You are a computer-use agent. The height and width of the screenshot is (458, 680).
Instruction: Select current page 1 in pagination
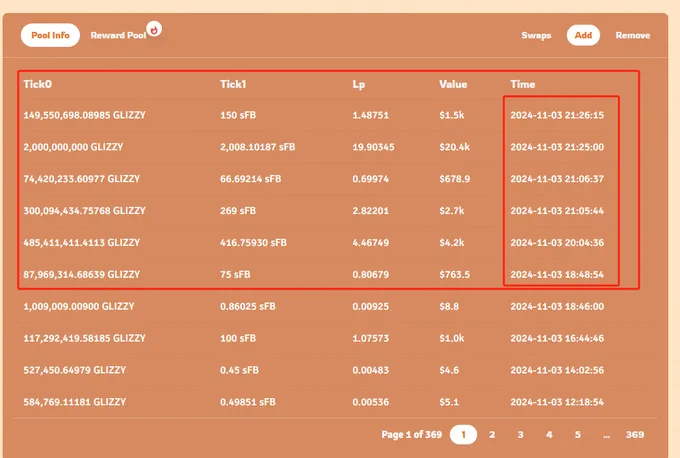(x=463, y=435)
